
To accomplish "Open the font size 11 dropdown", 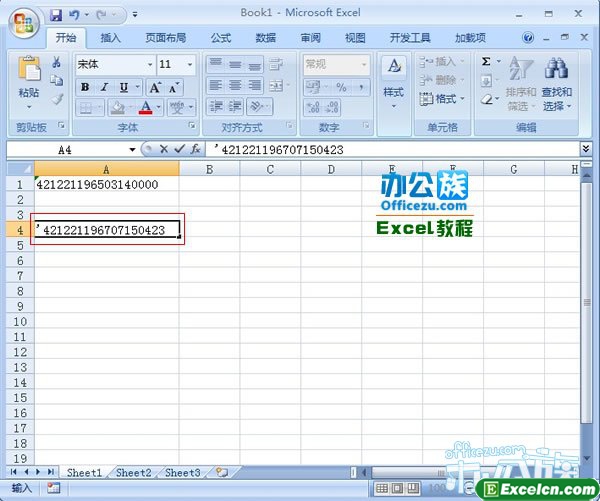I will [189, 64].
